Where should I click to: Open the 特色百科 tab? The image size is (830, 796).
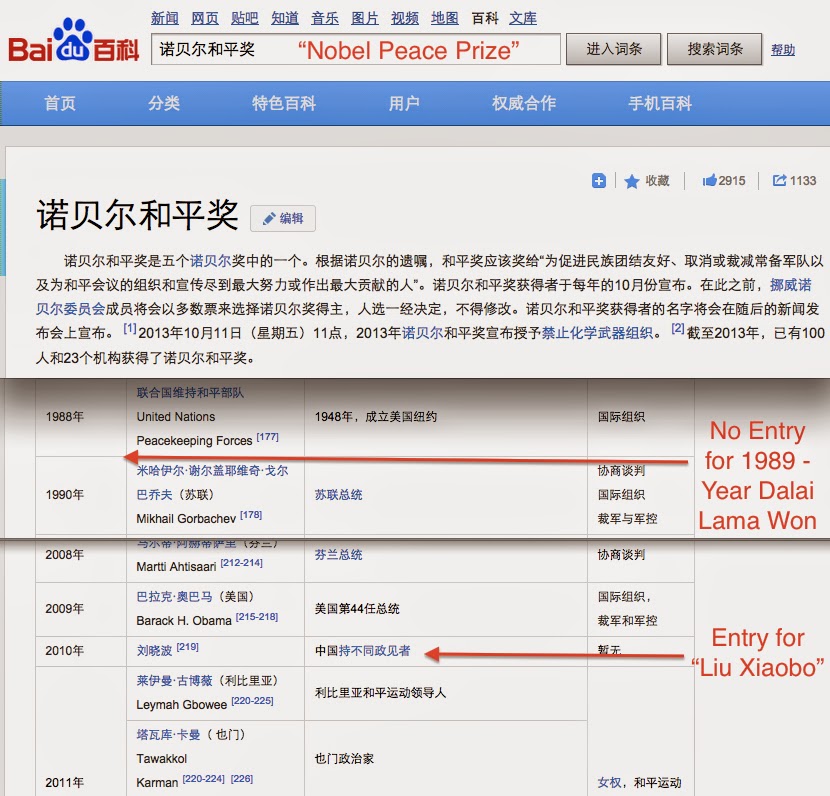[x=284, y=103]
